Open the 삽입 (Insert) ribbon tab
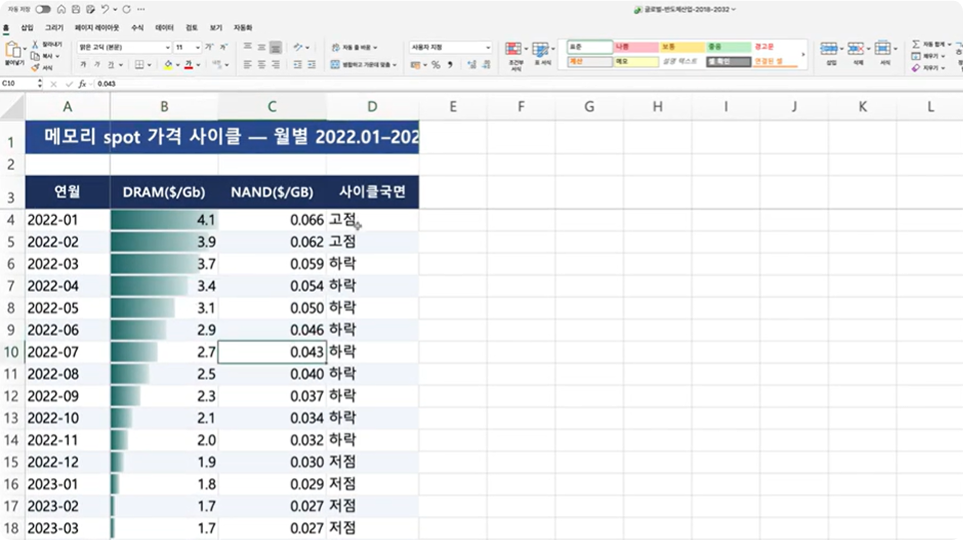The width and height of the screenshot is (963, 540). (x=27, y=28)
